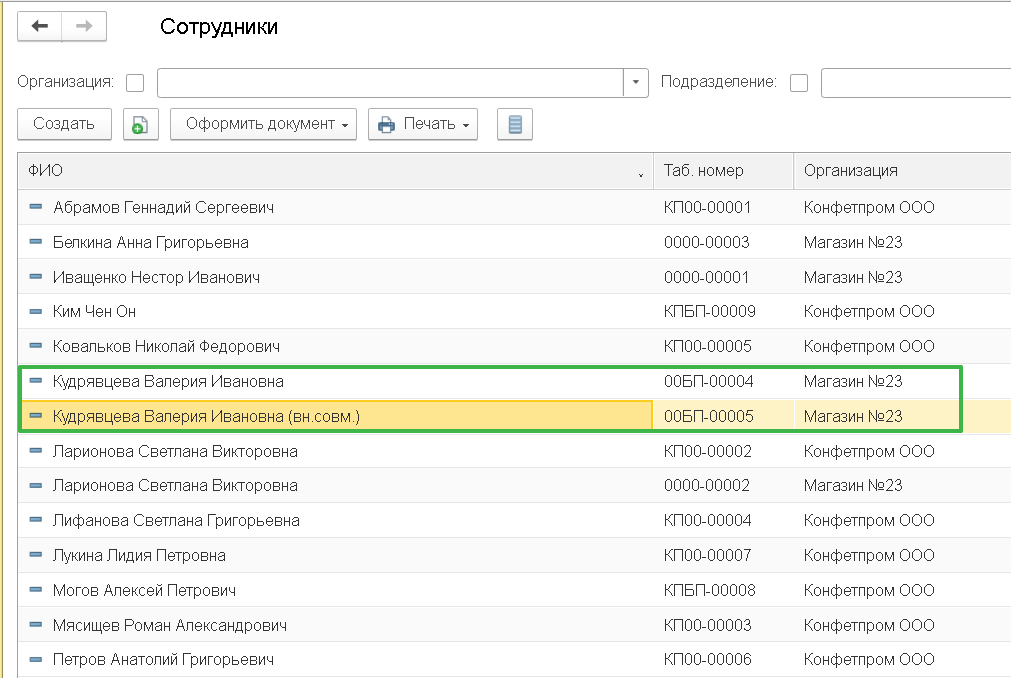Image resolution: width=1011 pixels, height=678 pixels.
Task: Click the row icon next to Иващенко Нестор Иванович
Action: [36, 276]
